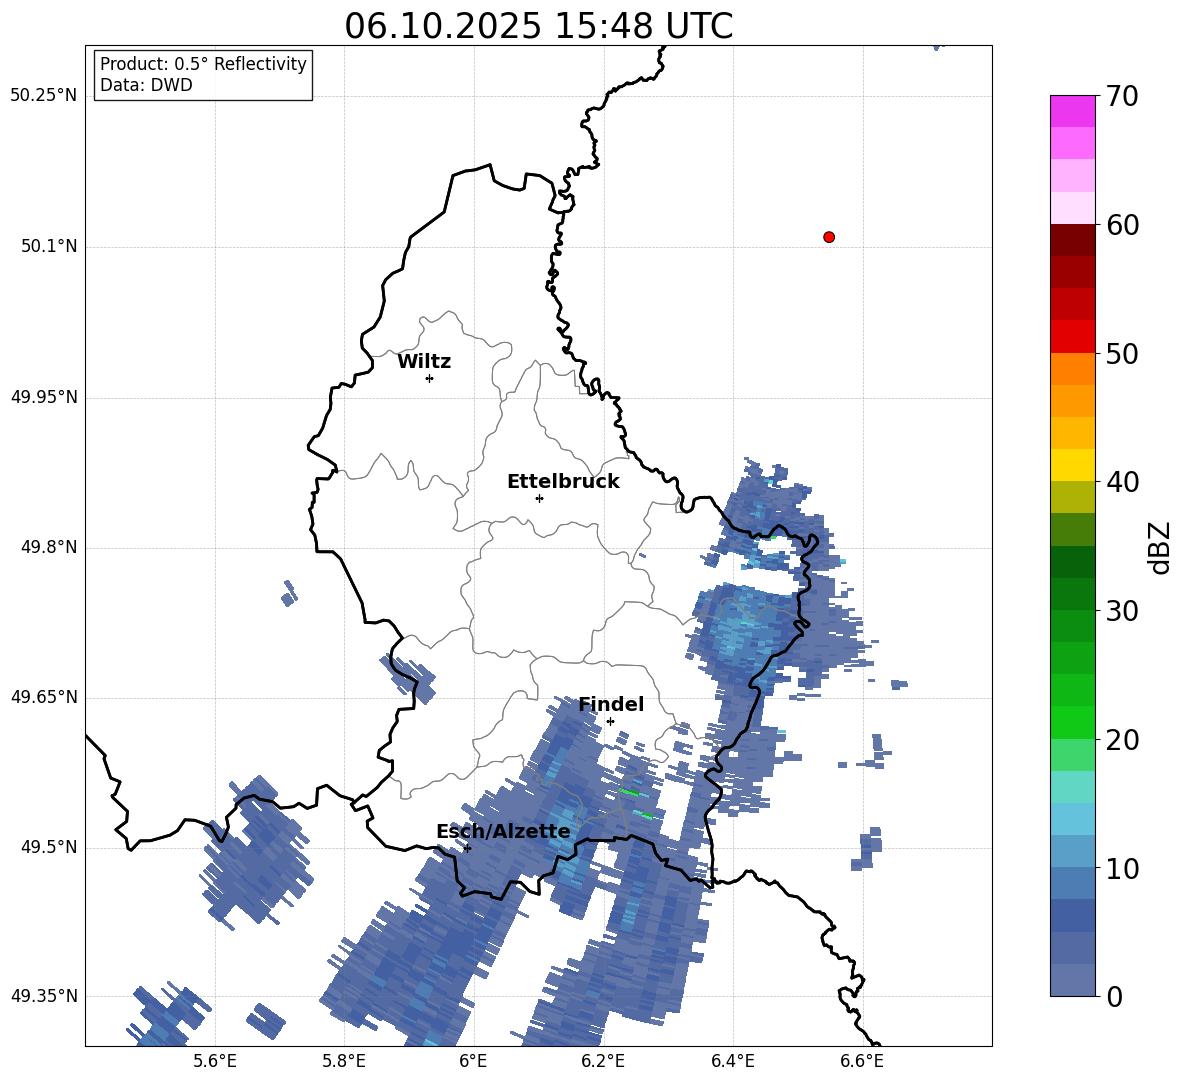Viewport: 1184px width, 1081px height.
Task: Click the 6.6°E longitude label
Action: click(862, 1062)
